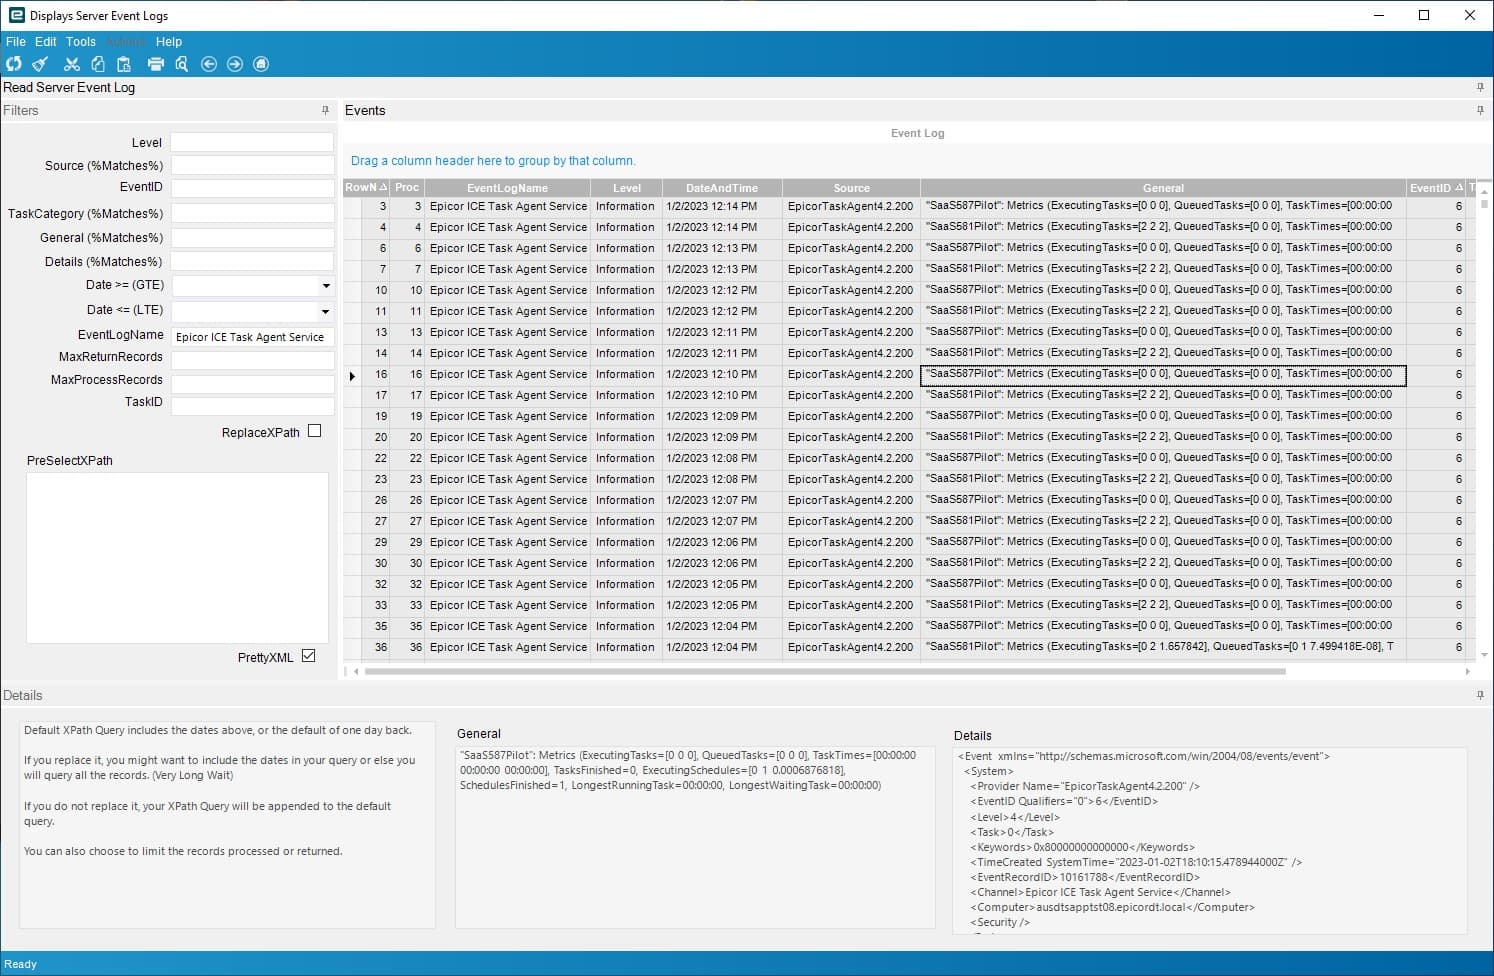Uncheck the PrettyXML checkbox
Image resolution: width=1494 pixels, height=976 pixels.
pyautogui.click(x=308, y=656)
